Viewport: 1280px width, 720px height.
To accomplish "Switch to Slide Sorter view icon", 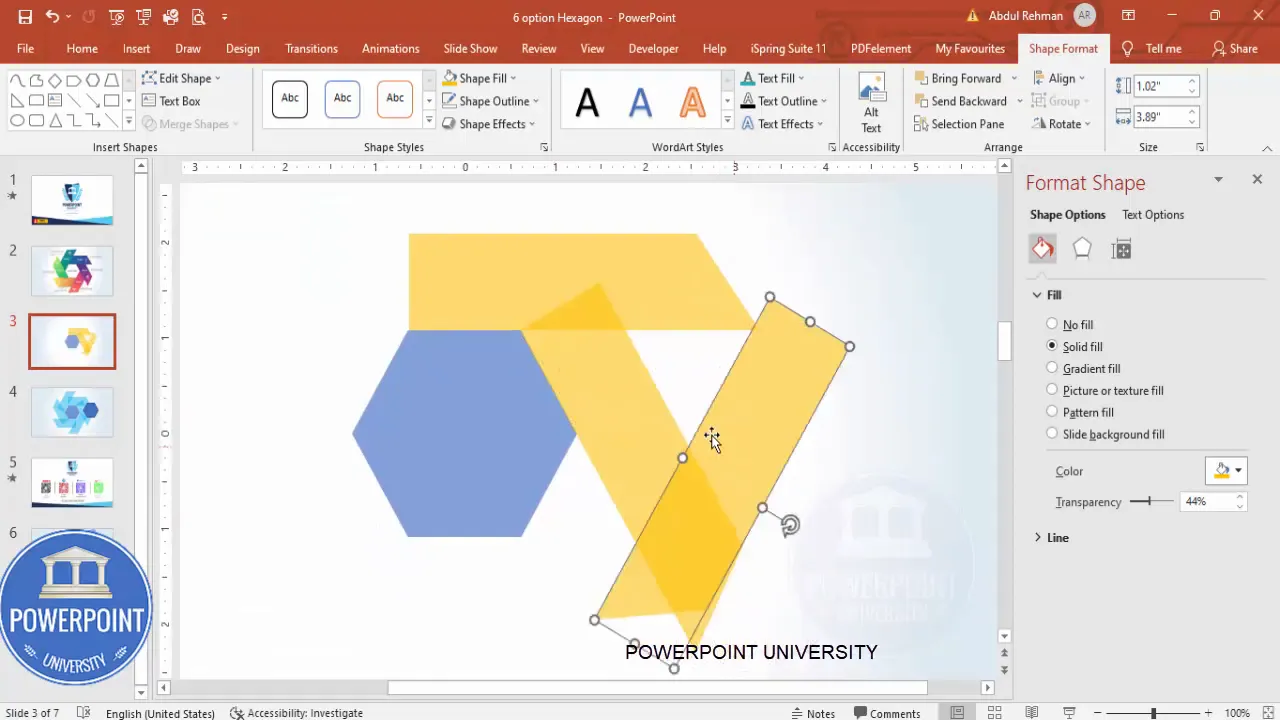I will pyautogui.click(x=995, y=713).
